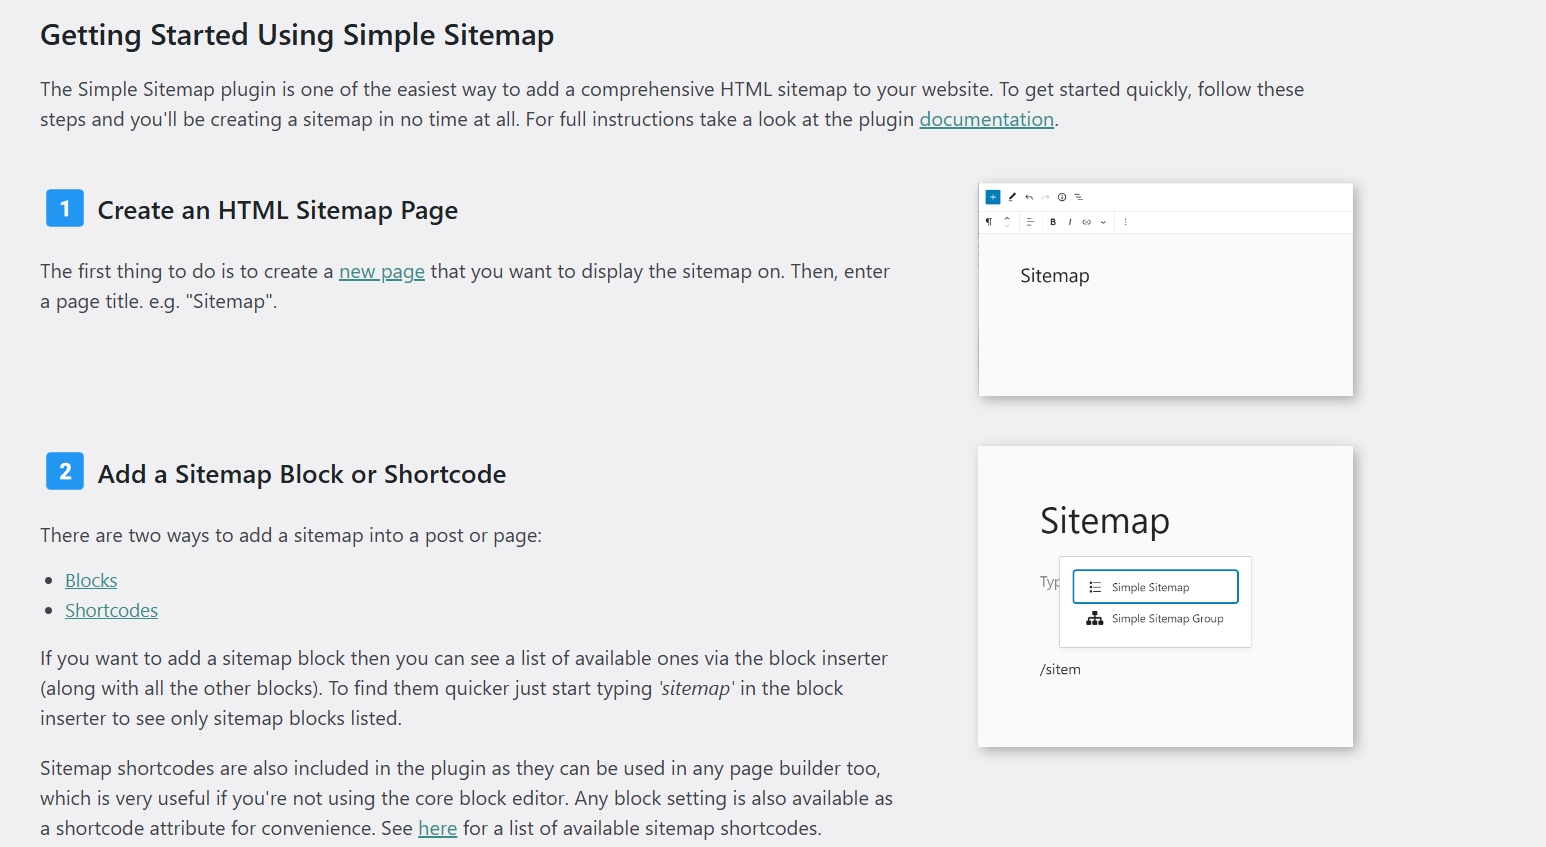This screenshot has height=847, width=1546.
Task: Open document details via the info icon
Action: (x=1062, y=197)
